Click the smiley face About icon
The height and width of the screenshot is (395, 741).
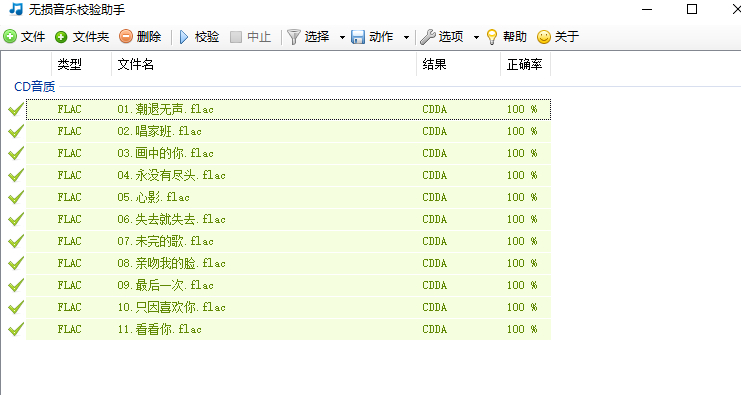coord(544,37)
